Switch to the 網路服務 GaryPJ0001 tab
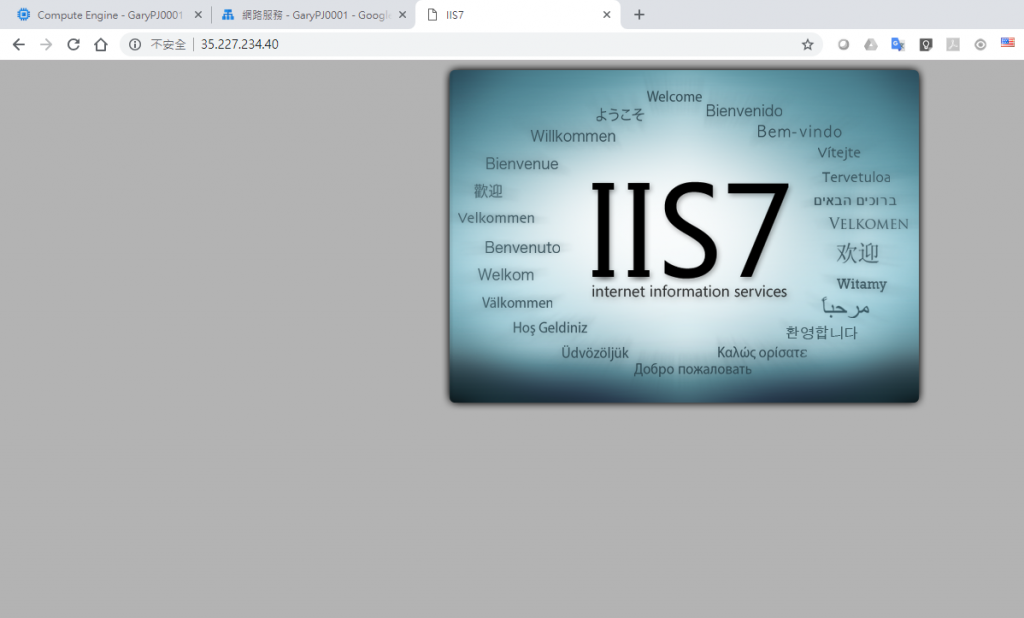The width and height of the screenshot is (1024, 618). [313, 14]
